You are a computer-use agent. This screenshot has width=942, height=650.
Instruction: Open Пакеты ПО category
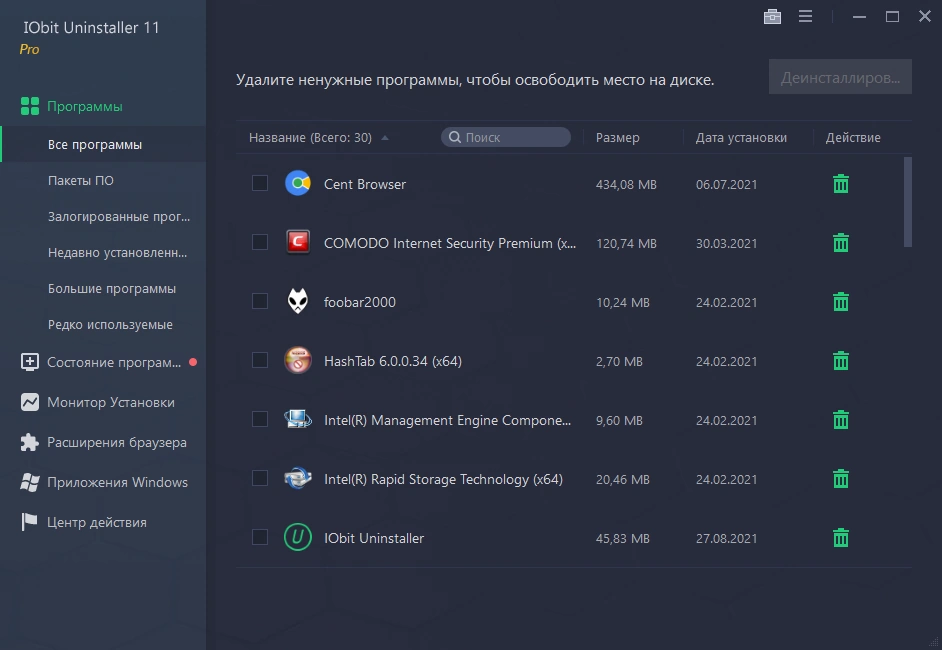(81, 181)
